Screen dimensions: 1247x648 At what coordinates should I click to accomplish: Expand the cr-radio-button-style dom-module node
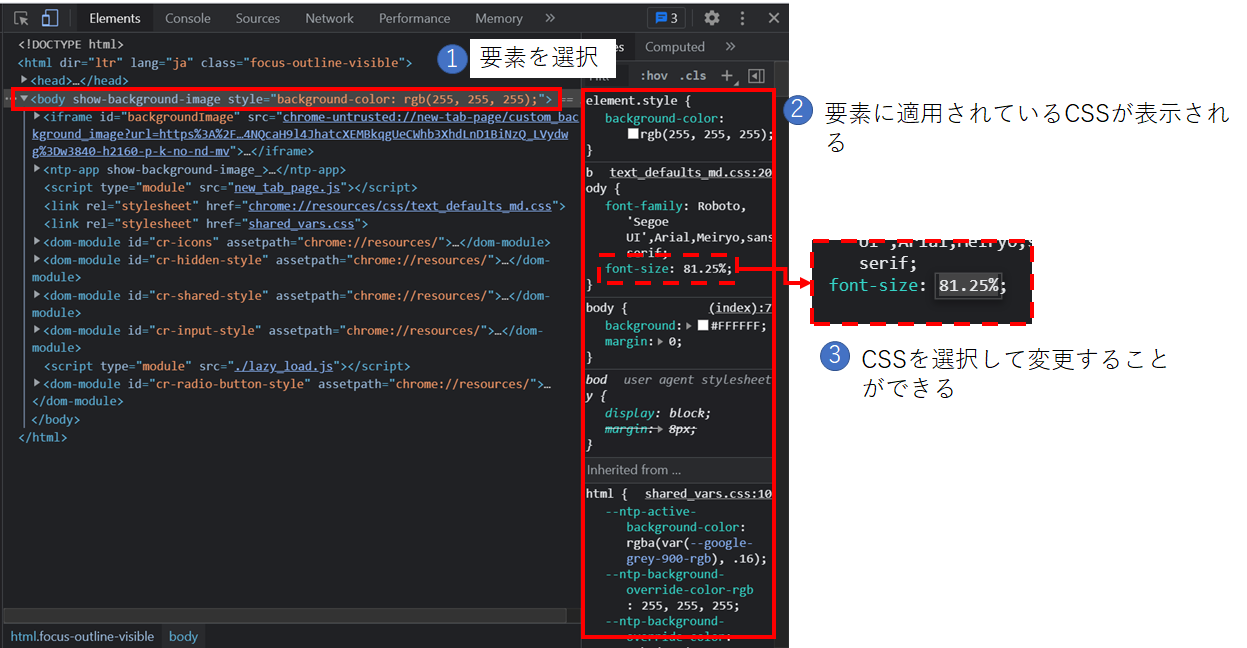(37, 384)
